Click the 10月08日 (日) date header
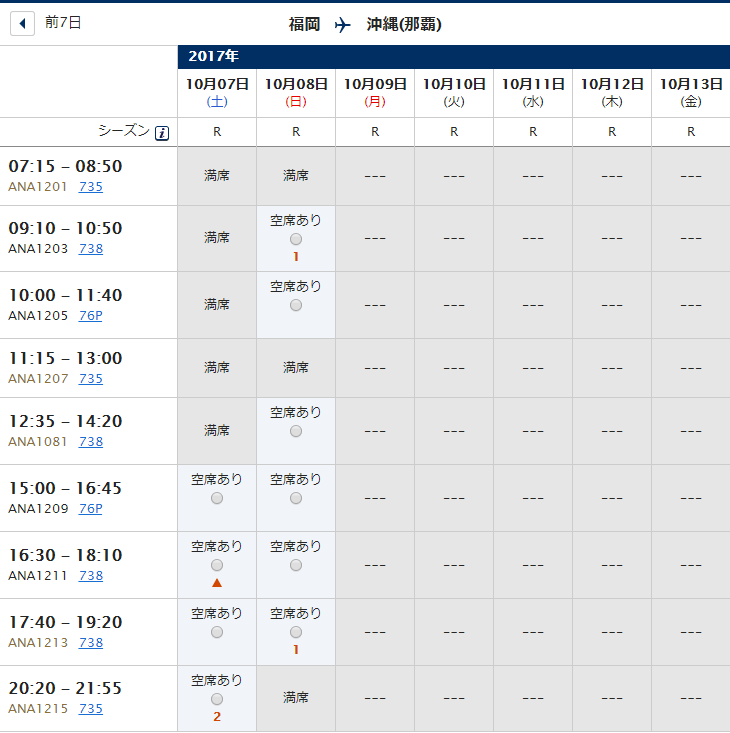 coord(296,93)
